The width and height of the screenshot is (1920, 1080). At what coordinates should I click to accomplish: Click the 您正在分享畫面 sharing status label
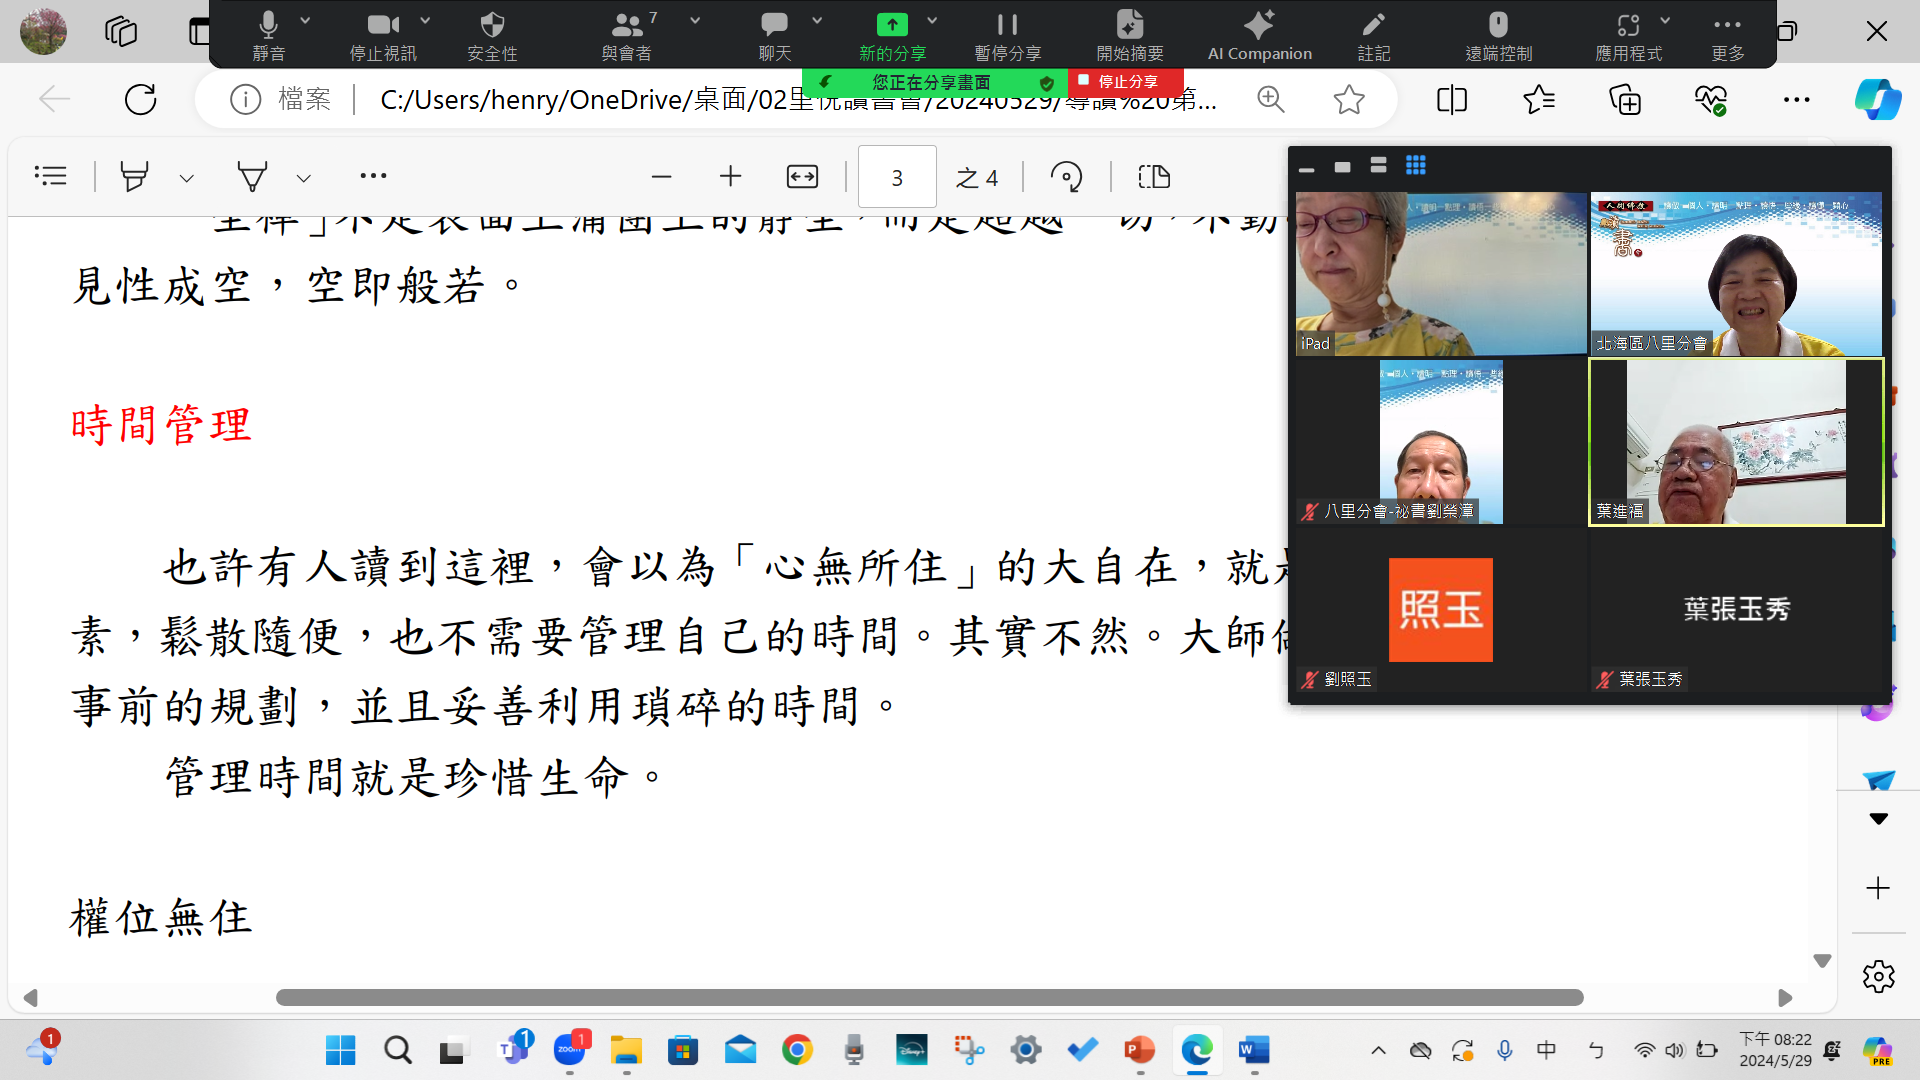[x=931, y=82]
